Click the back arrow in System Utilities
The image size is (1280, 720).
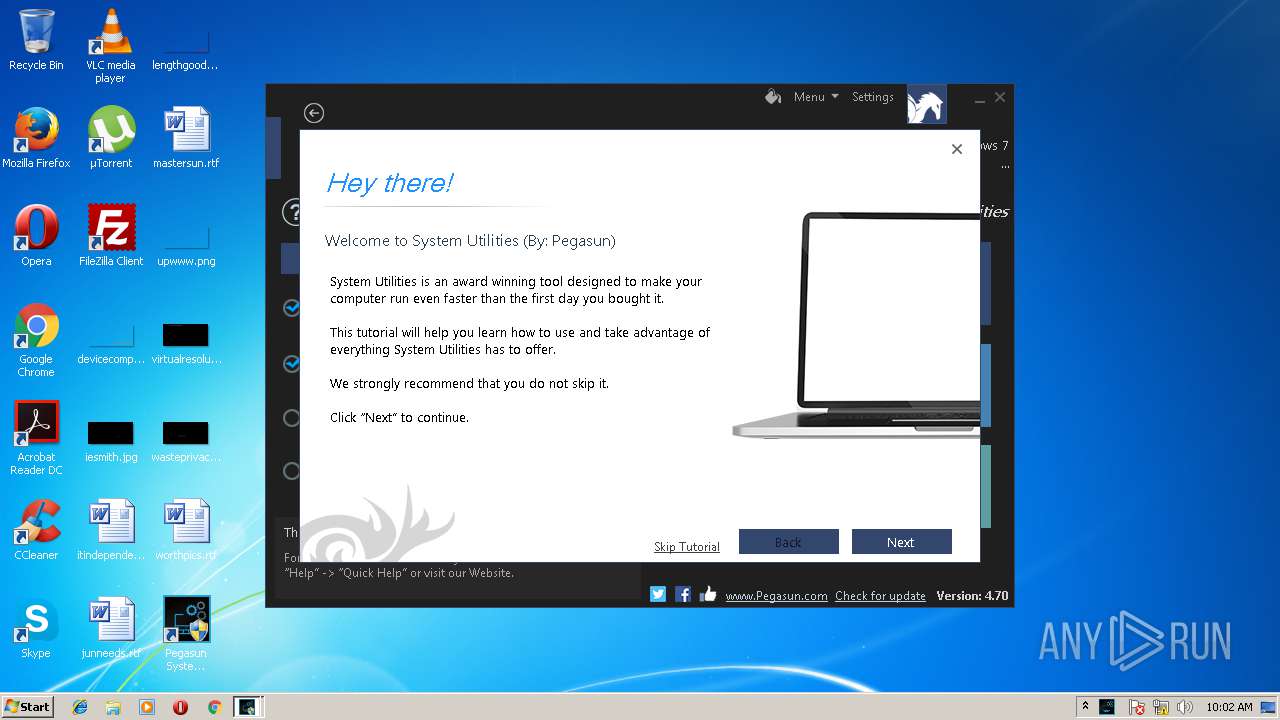[314, 113]
